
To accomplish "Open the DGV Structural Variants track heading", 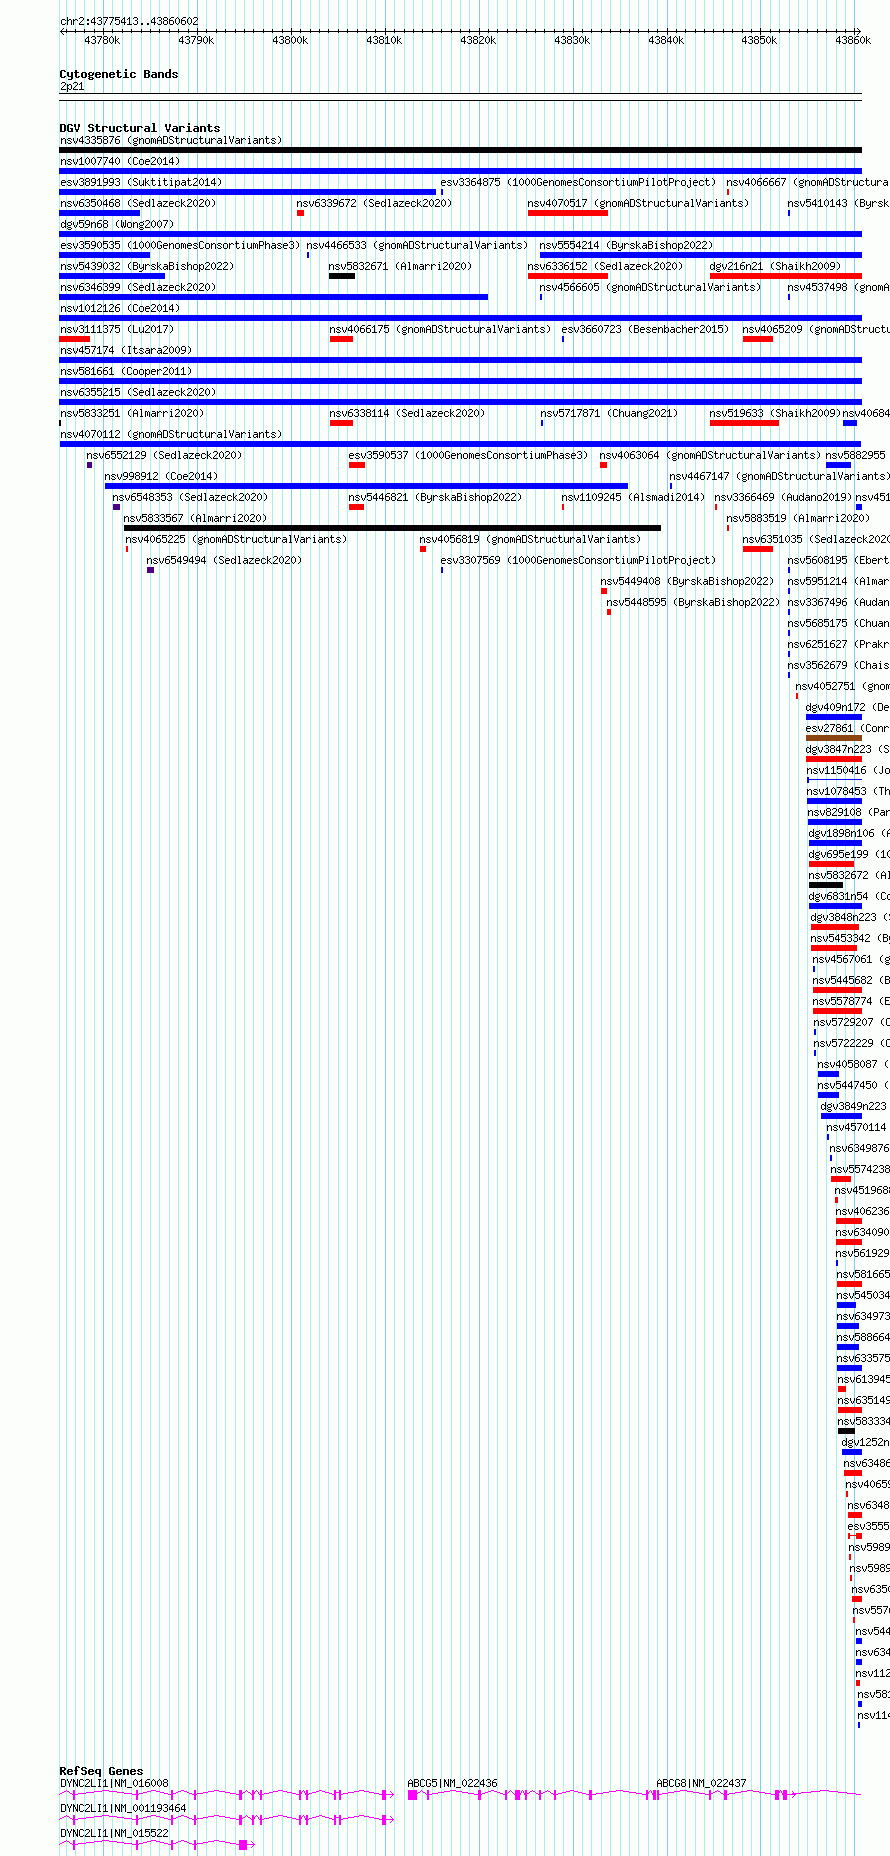I will pyautogui.click(x=140, y=128).
